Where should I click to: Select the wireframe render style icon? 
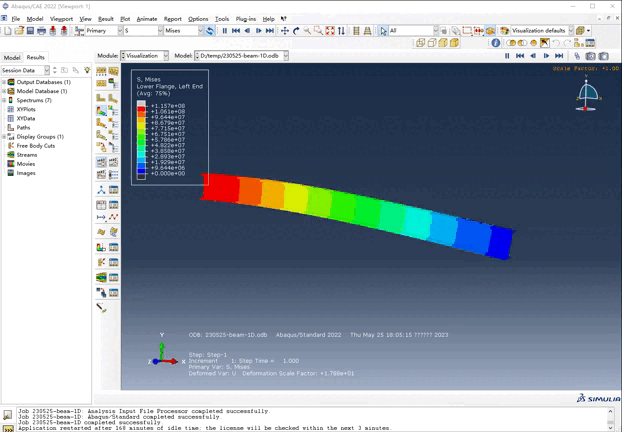coord(418,43)
